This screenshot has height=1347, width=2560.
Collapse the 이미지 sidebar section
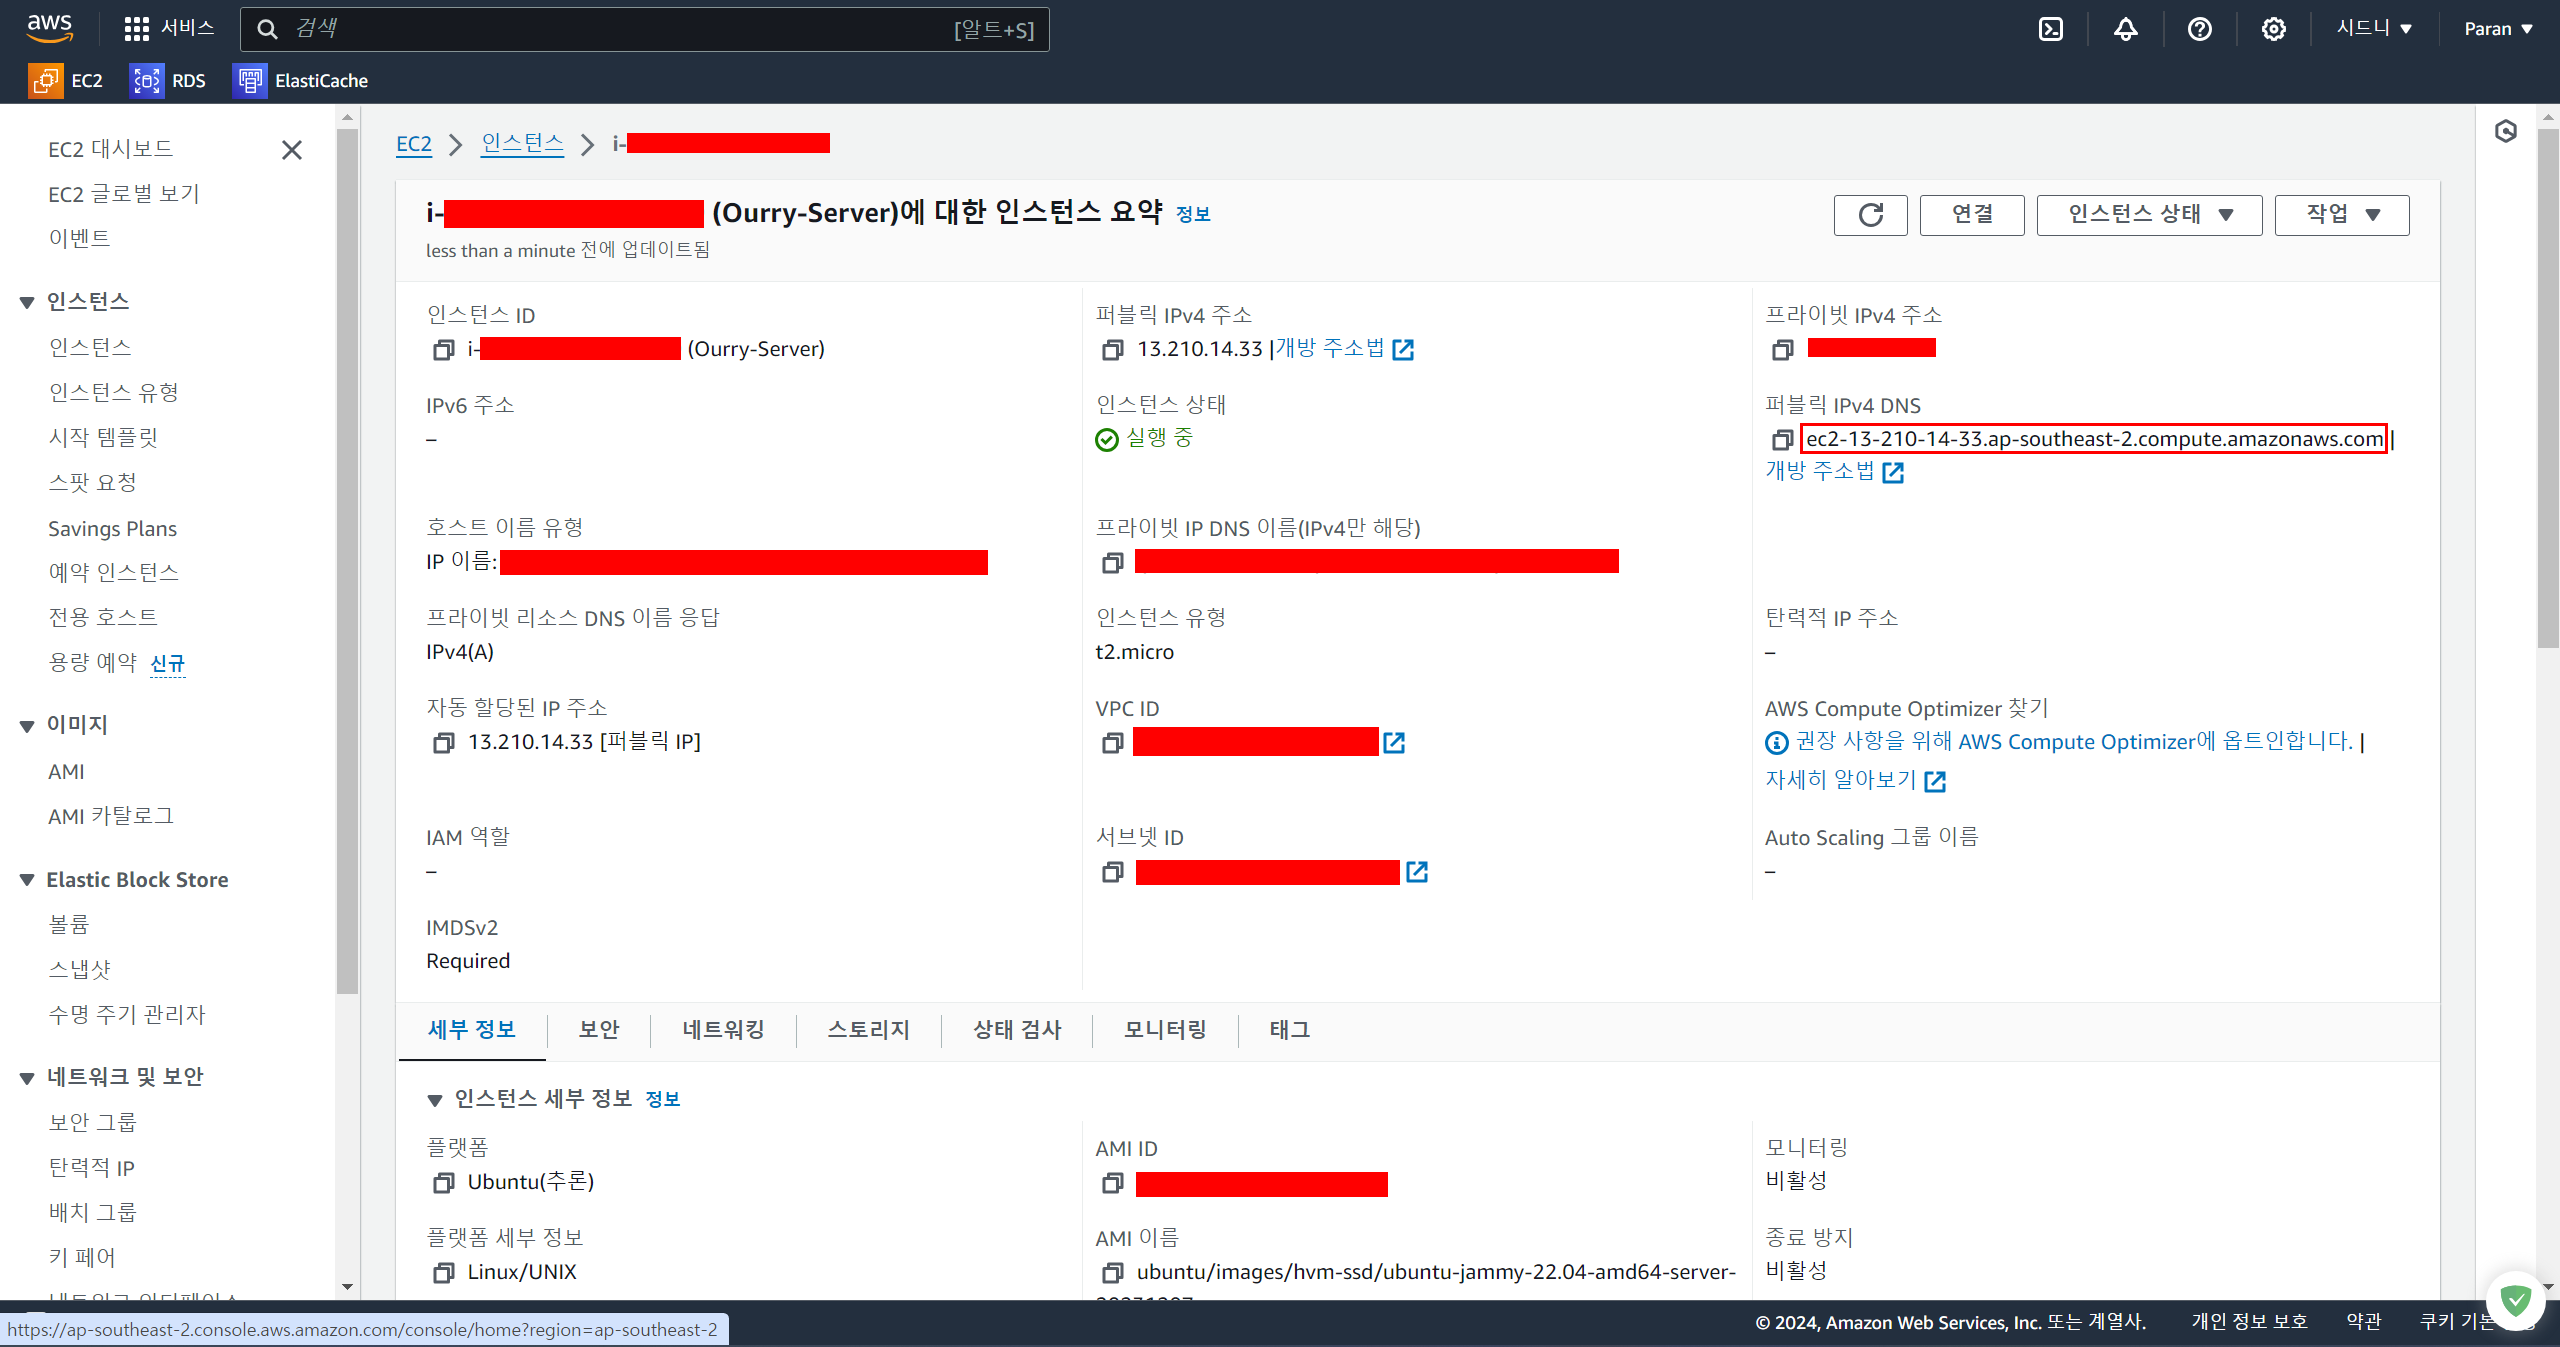(27, 726)
